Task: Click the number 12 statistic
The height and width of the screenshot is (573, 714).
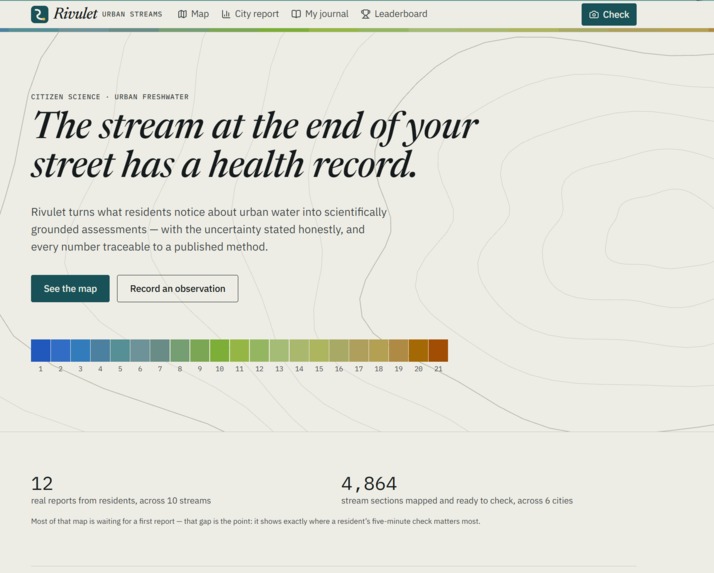Action: coord(42,484)
